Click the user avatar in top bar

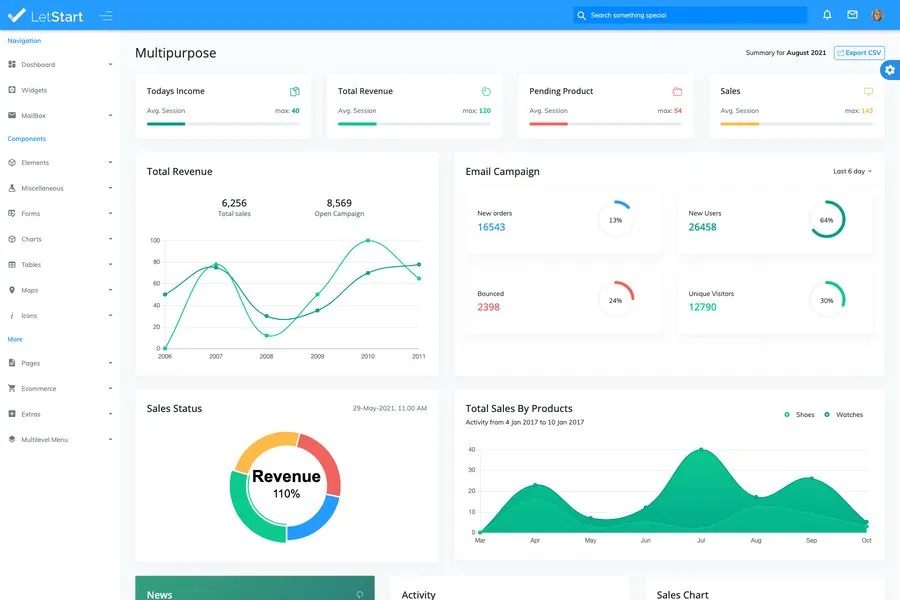point(877,15)
